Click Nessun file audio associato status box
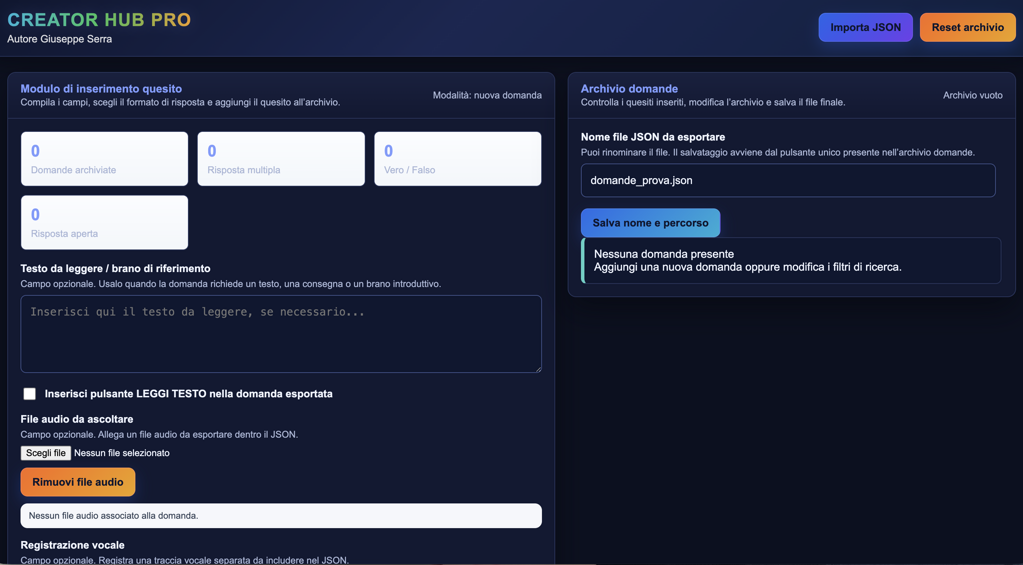 pos(281,515)
